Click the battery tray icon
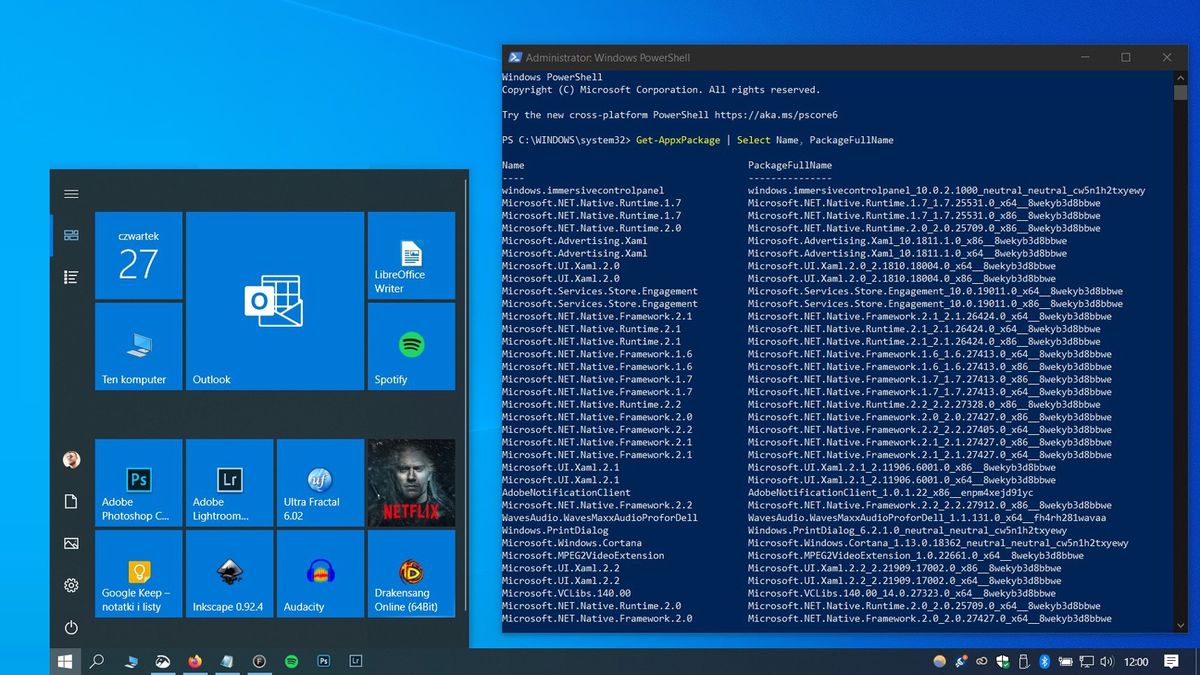This screenshot has width=1200, height=675. [x=1066, y=661]
